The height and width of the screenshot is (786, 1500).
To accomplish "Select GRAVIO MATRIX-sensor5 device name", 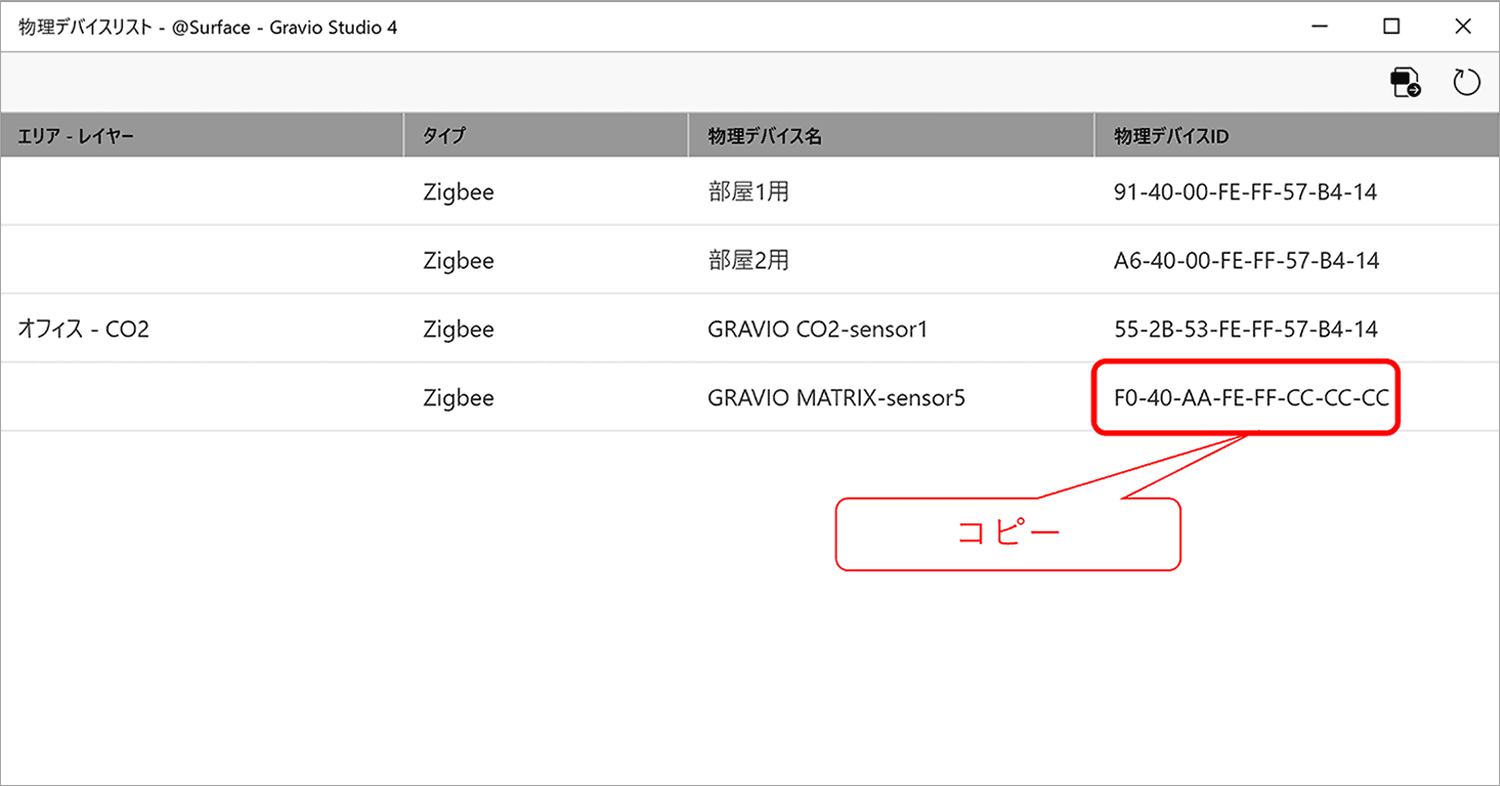I will tap(836, 398).
